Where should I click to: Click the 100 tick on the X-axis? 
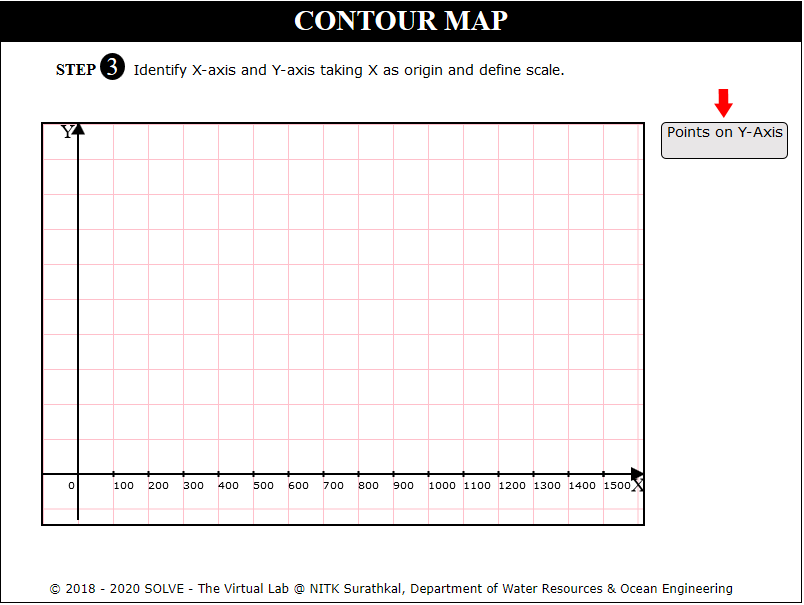(x=123, y=486)
